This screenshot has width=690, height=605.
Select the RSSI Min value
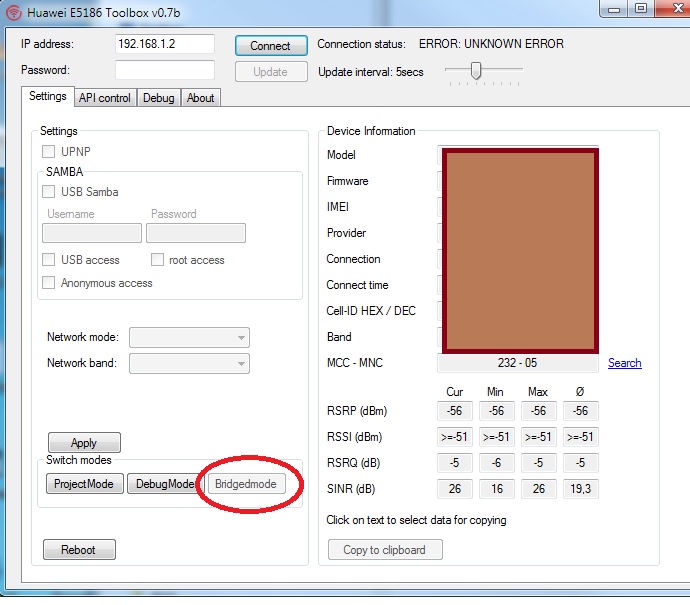tap(496, 437)
